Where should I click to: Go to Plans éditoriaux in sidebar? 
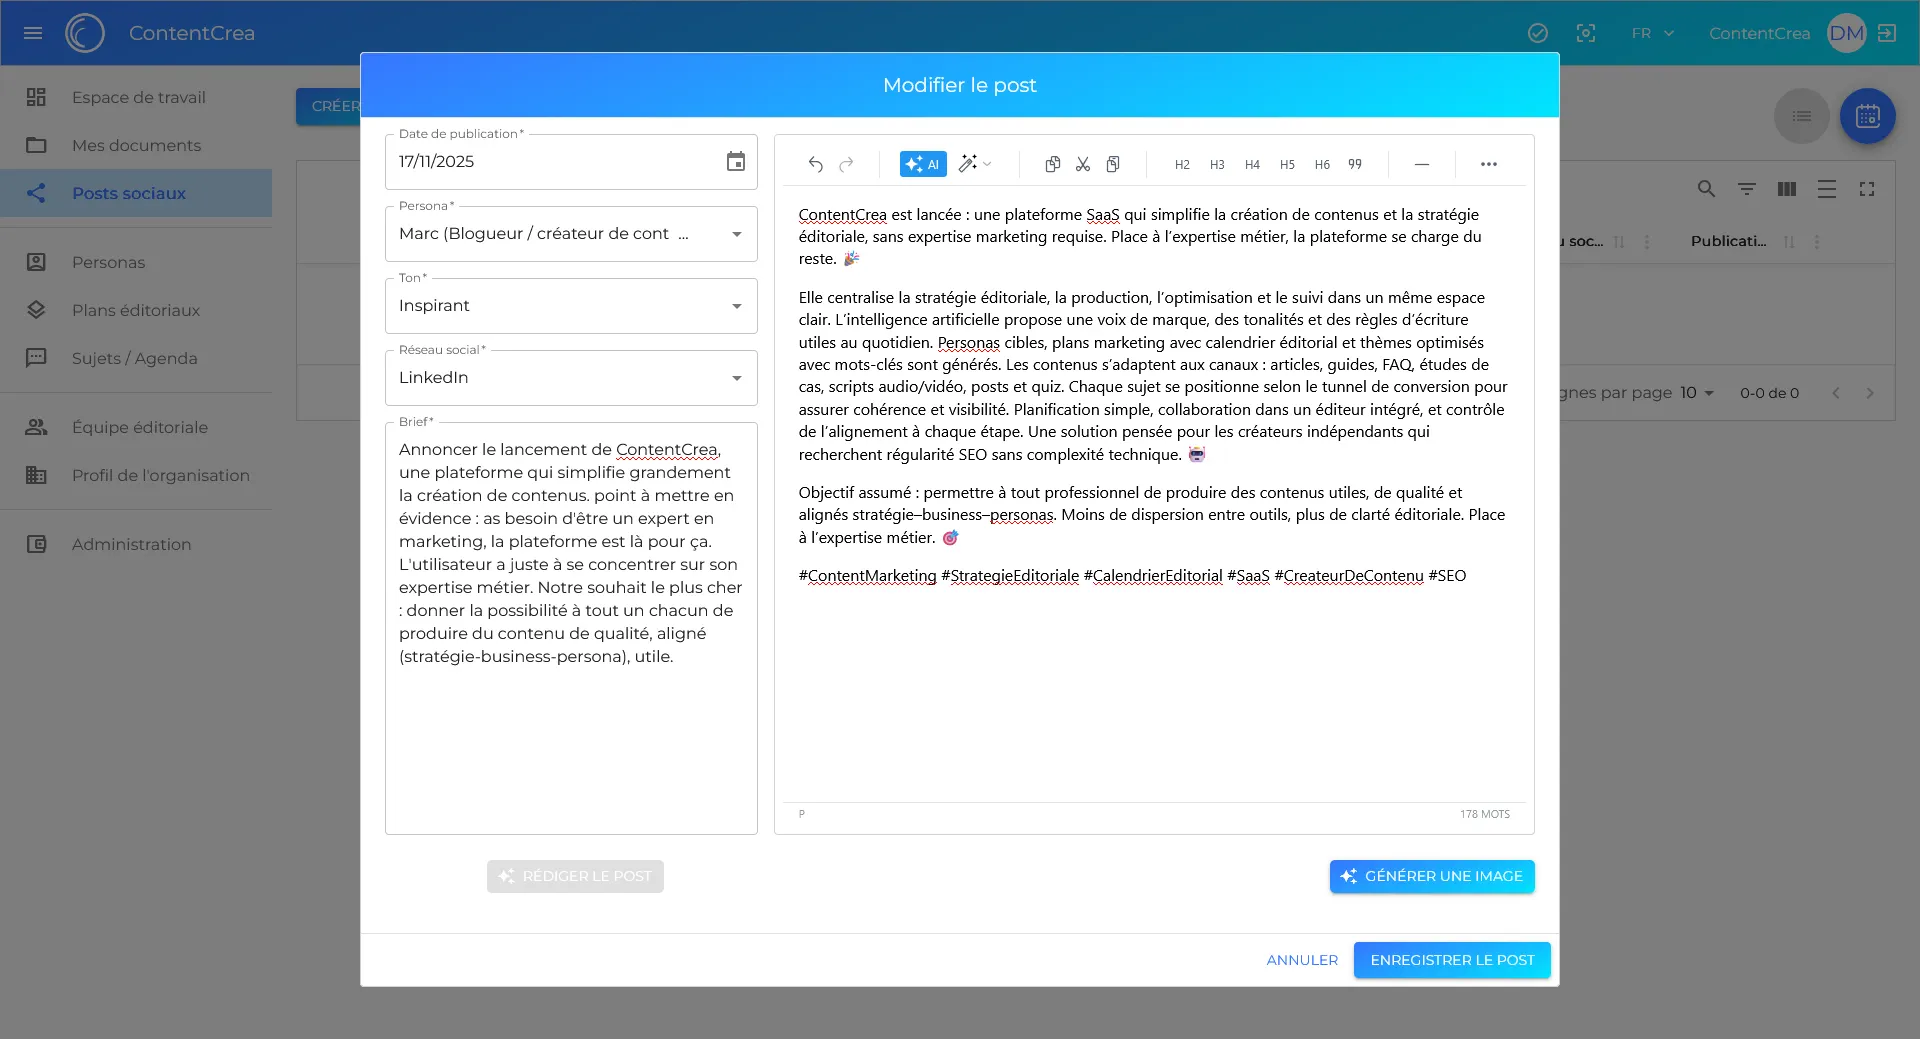(136, 310)
